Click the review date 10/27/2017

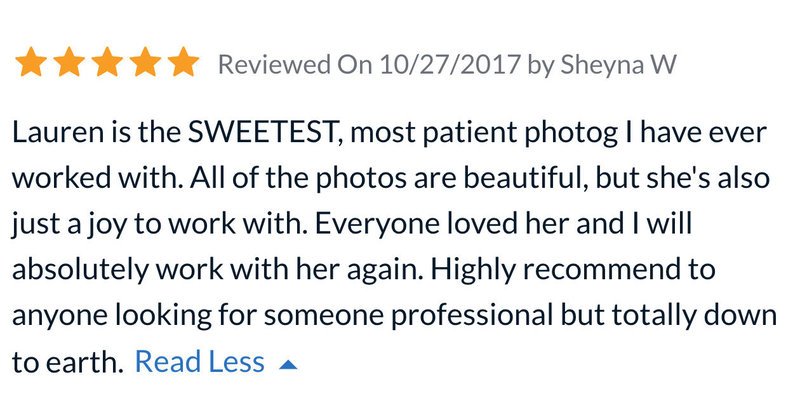450,64
